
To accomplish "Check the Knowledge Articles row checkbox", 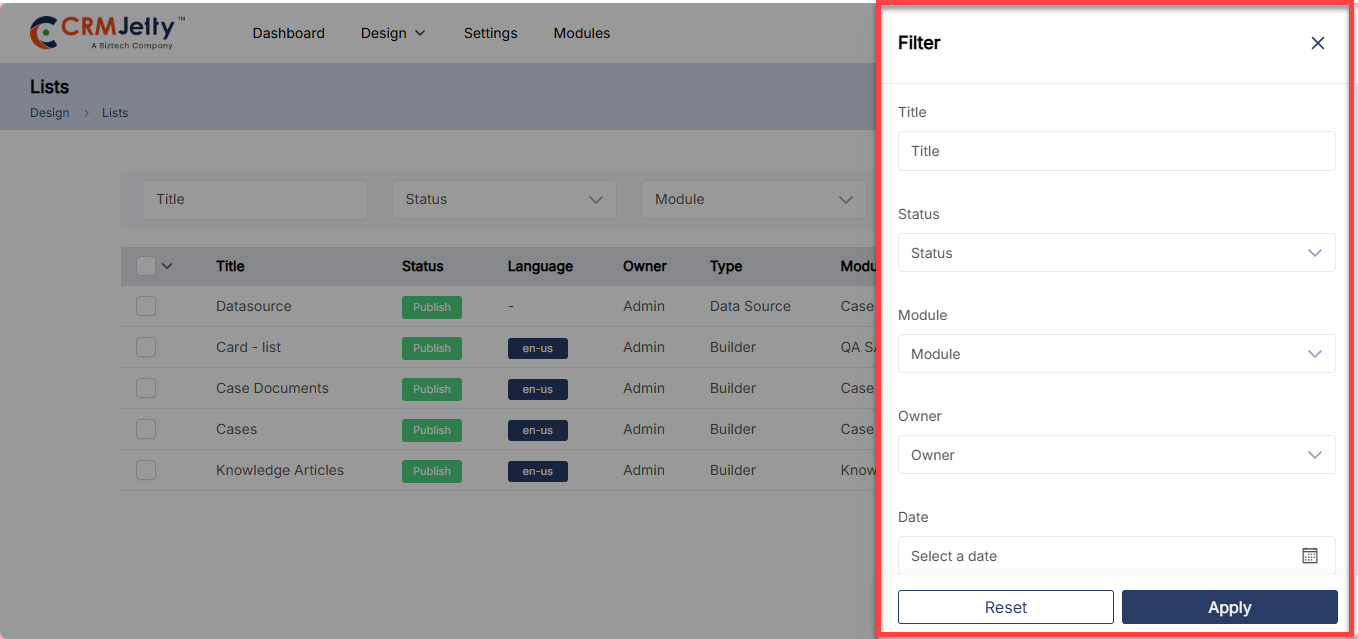I will click(146, 470).
